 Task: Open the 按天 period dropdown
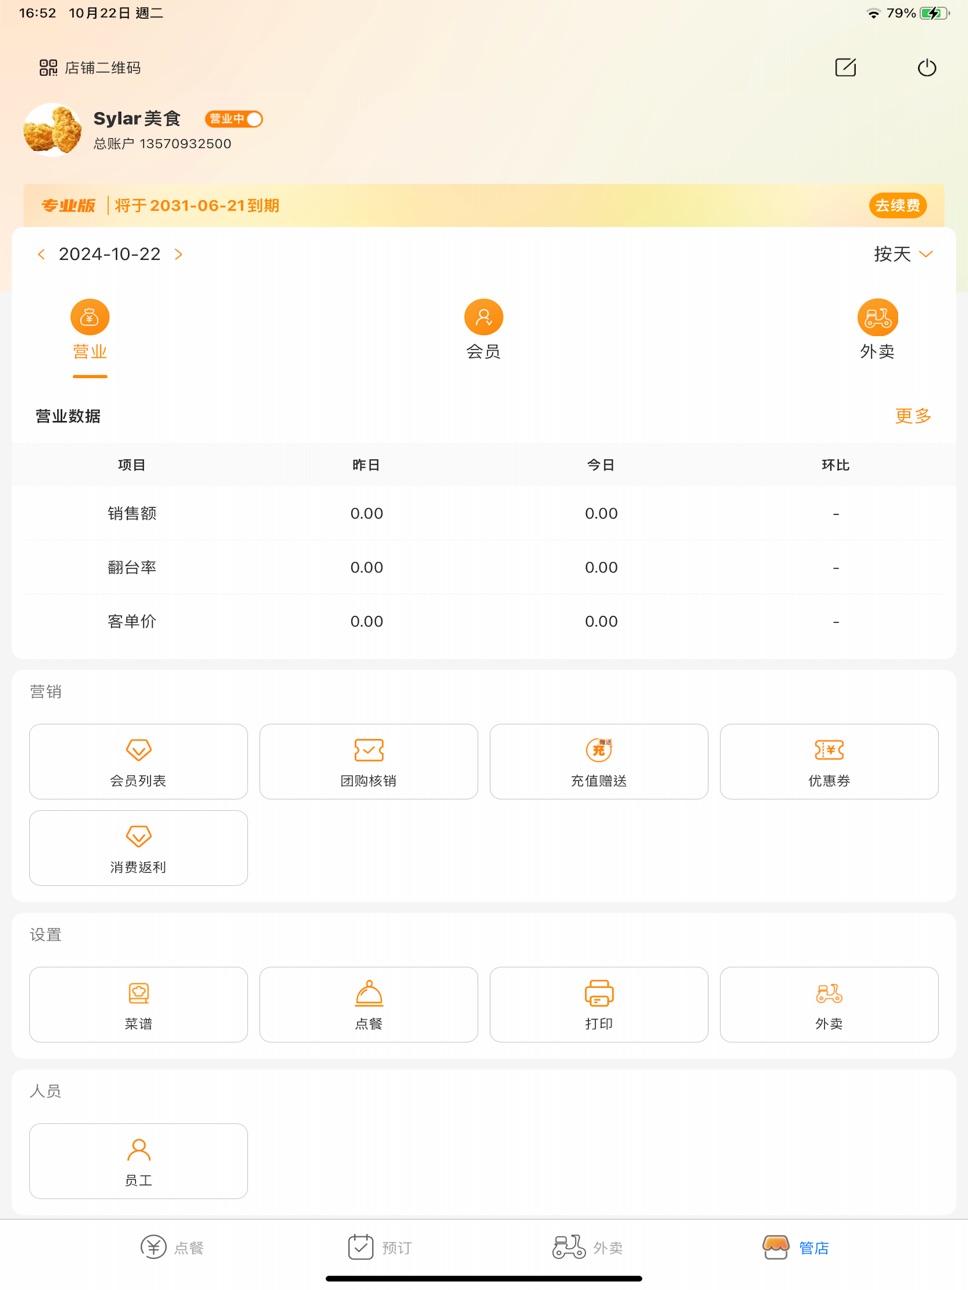[903, 254]
